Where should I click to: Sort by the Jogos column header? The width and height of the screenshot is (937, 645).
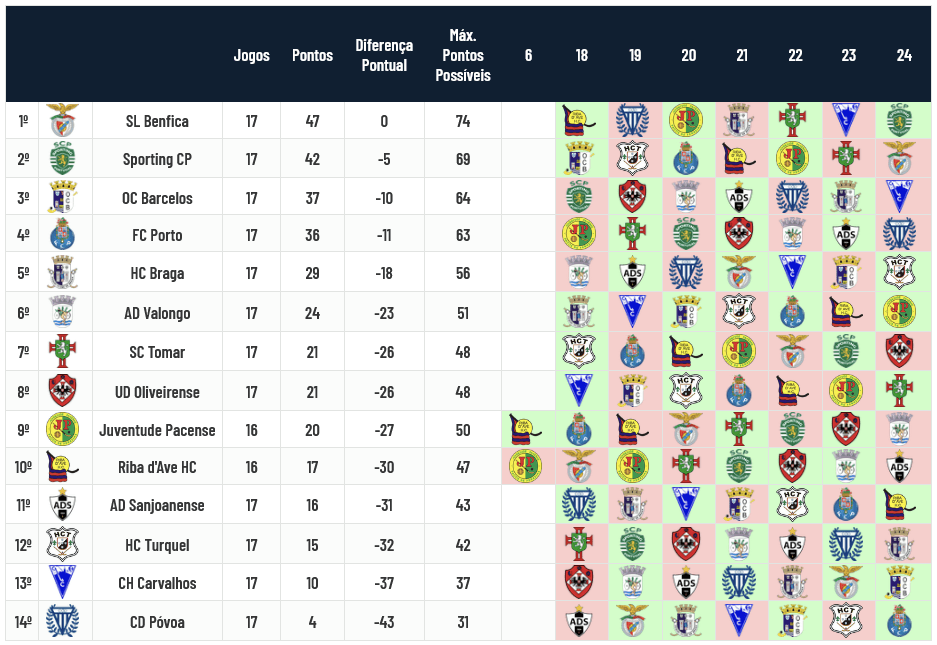pyautogui.click(x=251, y=55)
